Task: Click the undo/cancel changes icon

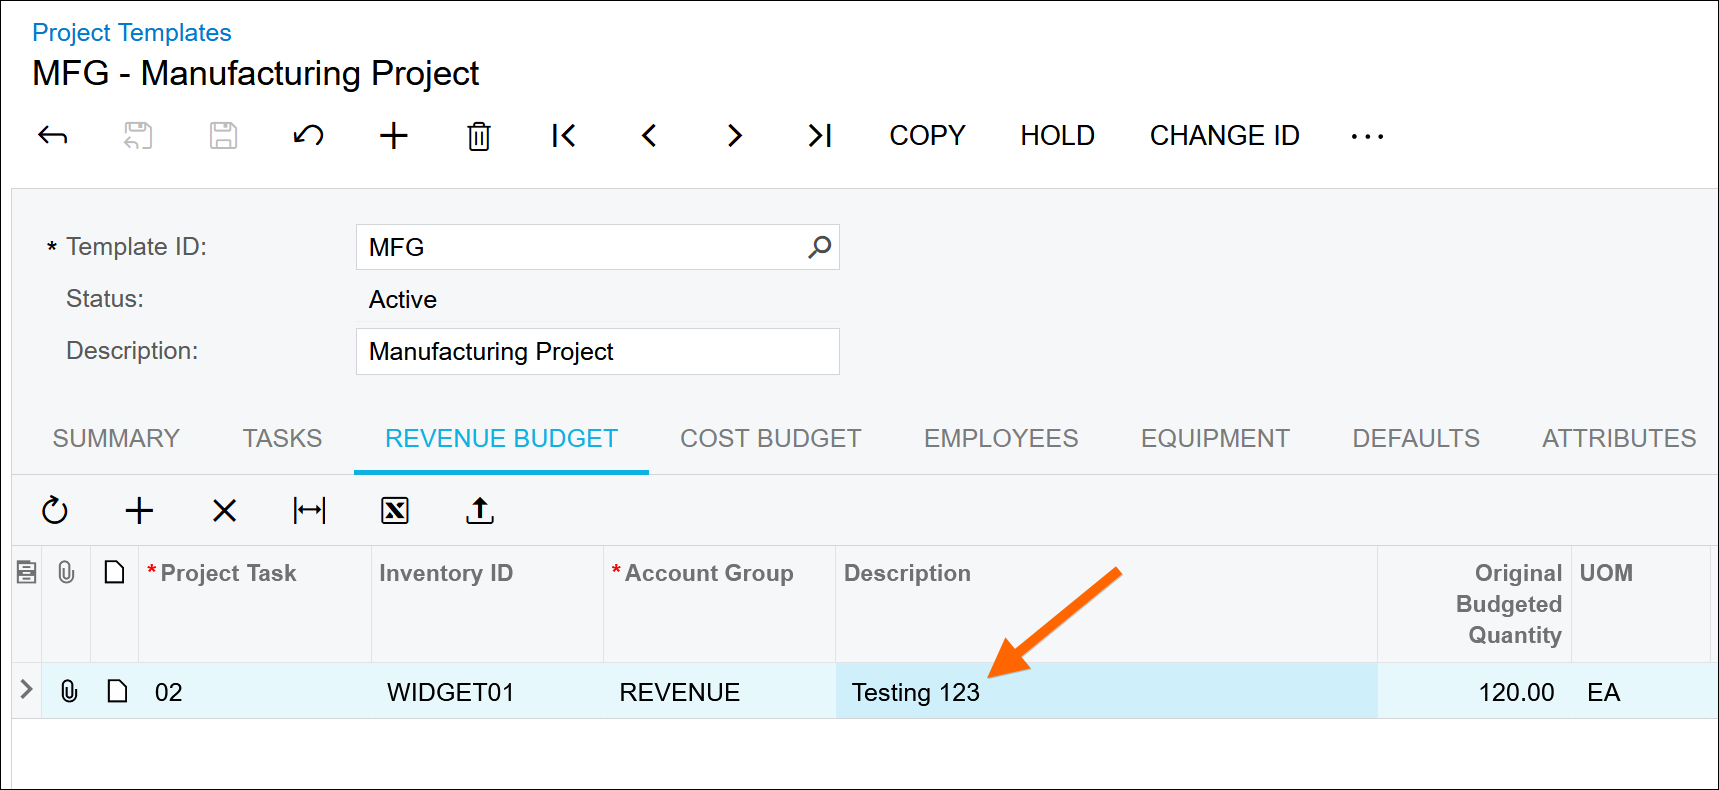Action: tap(308, 136)
